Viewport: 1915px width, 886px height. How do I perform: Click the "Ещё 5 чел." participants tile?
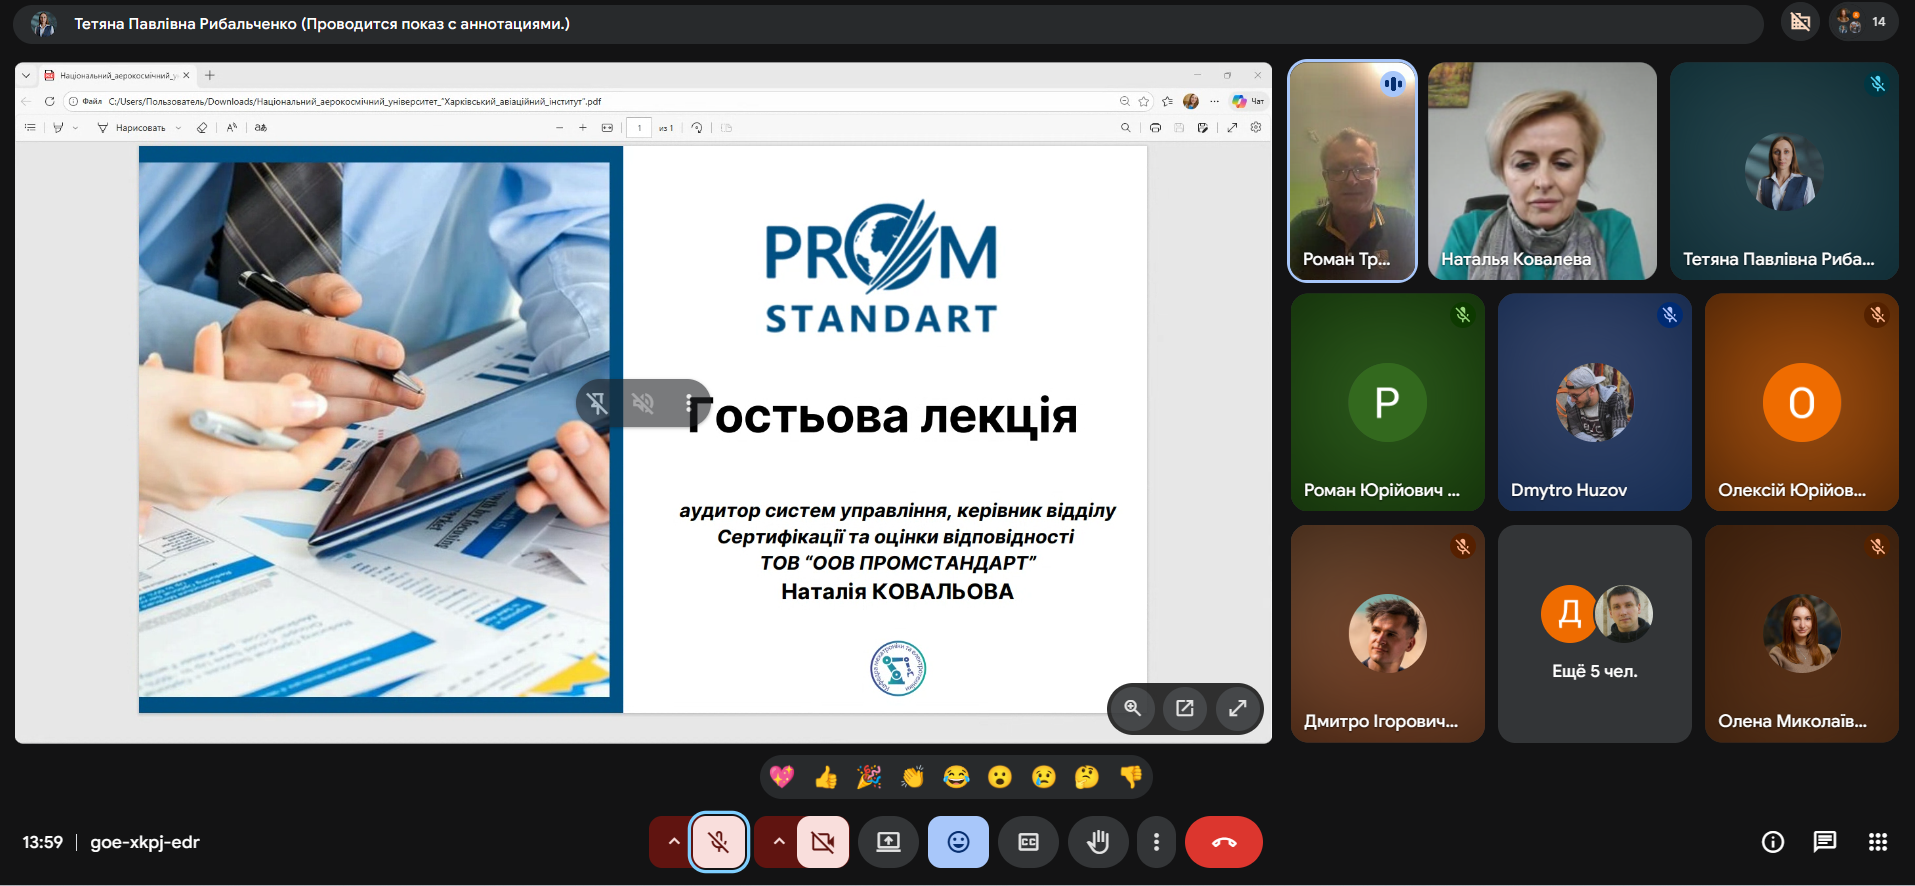point(1594,634)
